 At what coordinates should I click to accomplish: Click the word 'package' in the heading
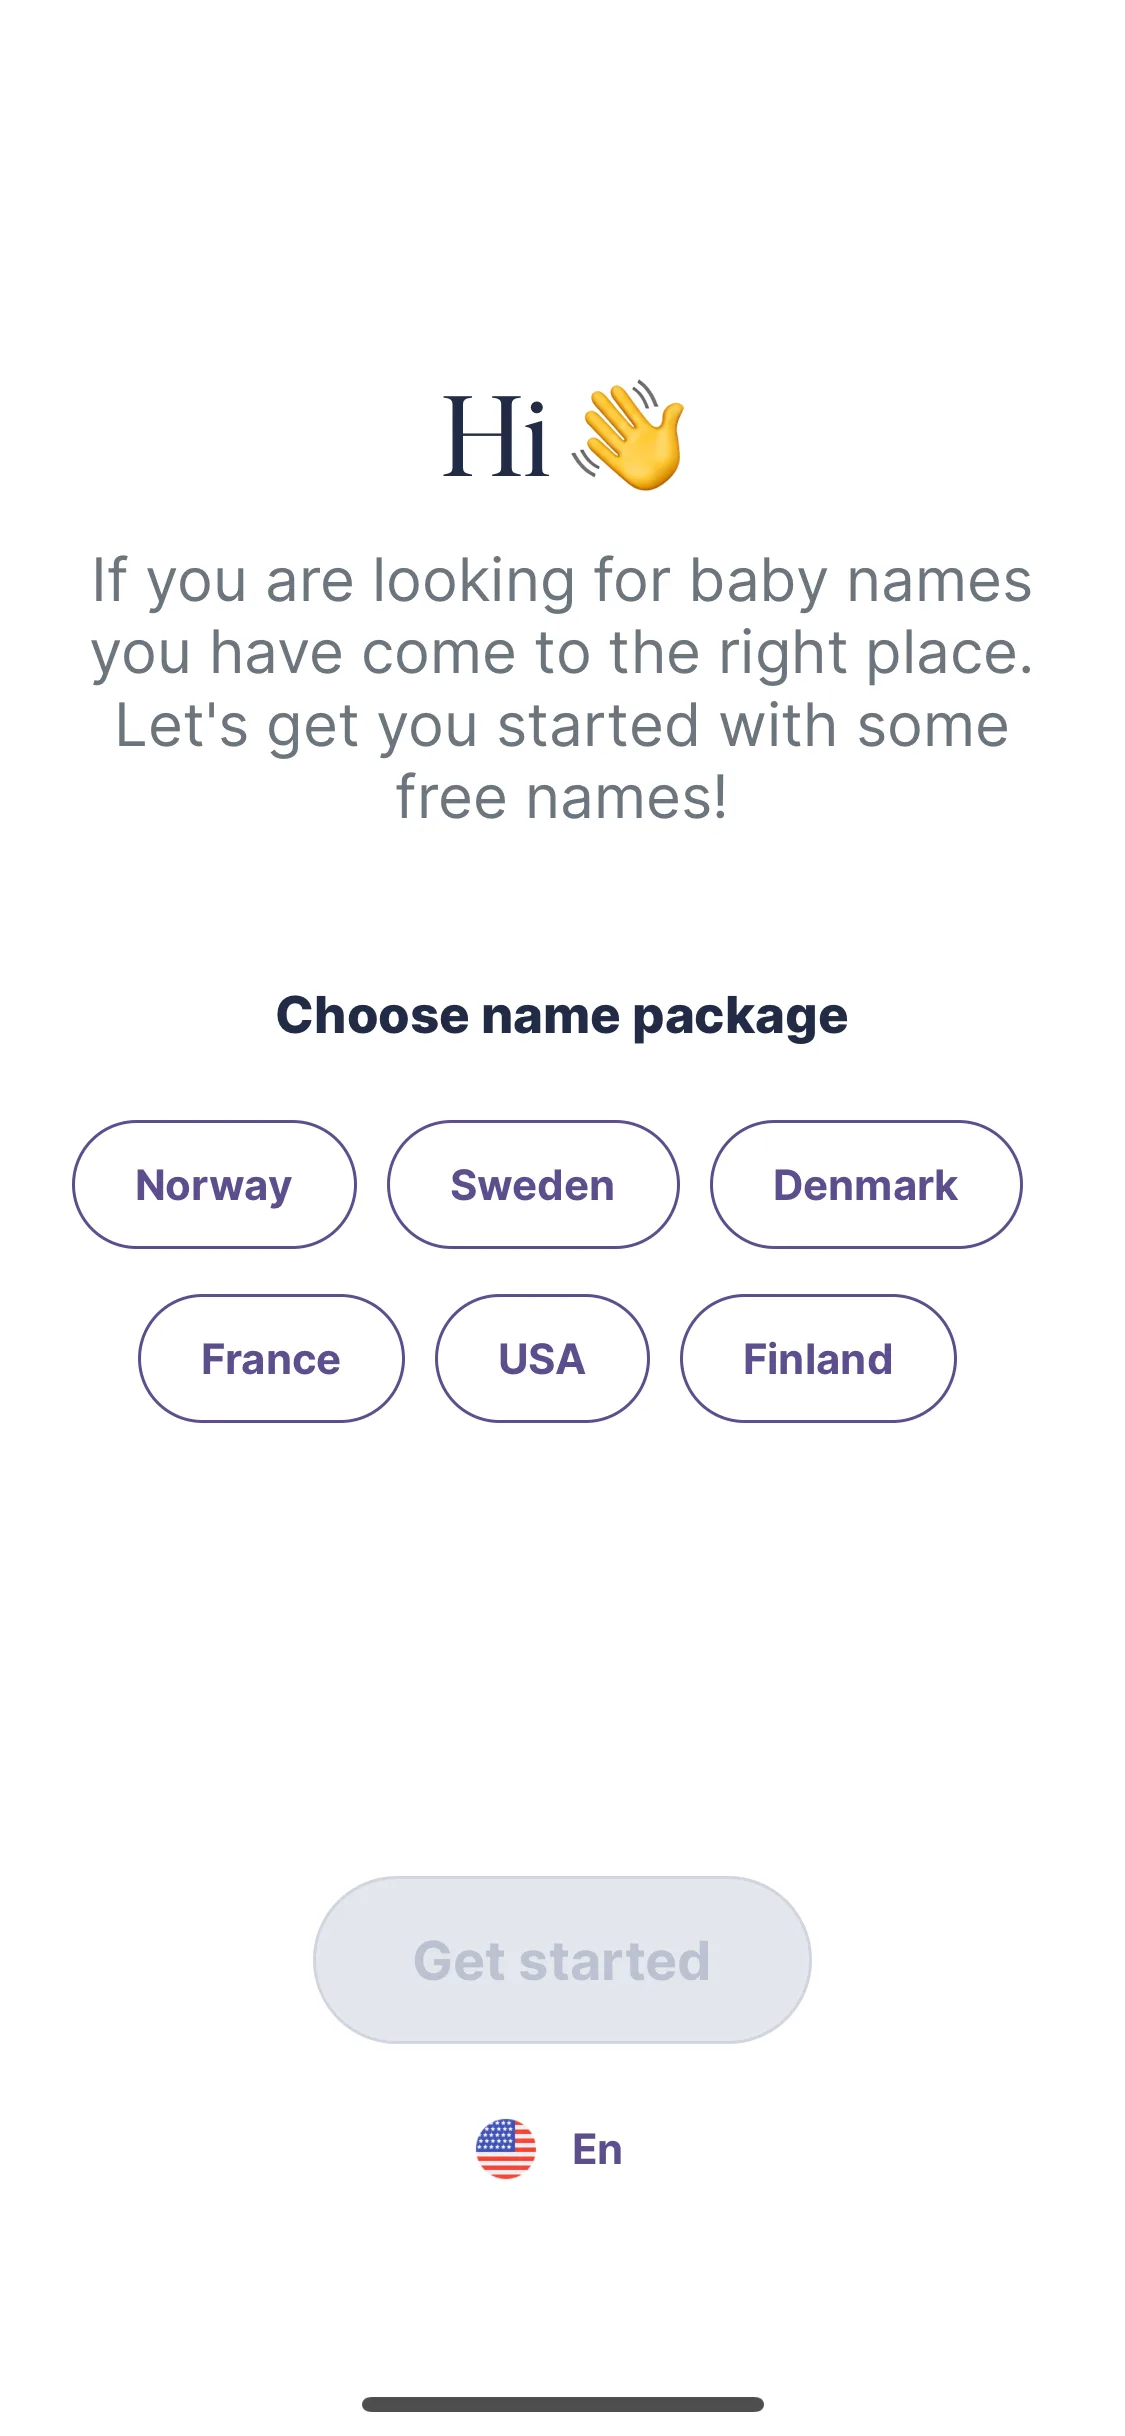click(740, 1018)
